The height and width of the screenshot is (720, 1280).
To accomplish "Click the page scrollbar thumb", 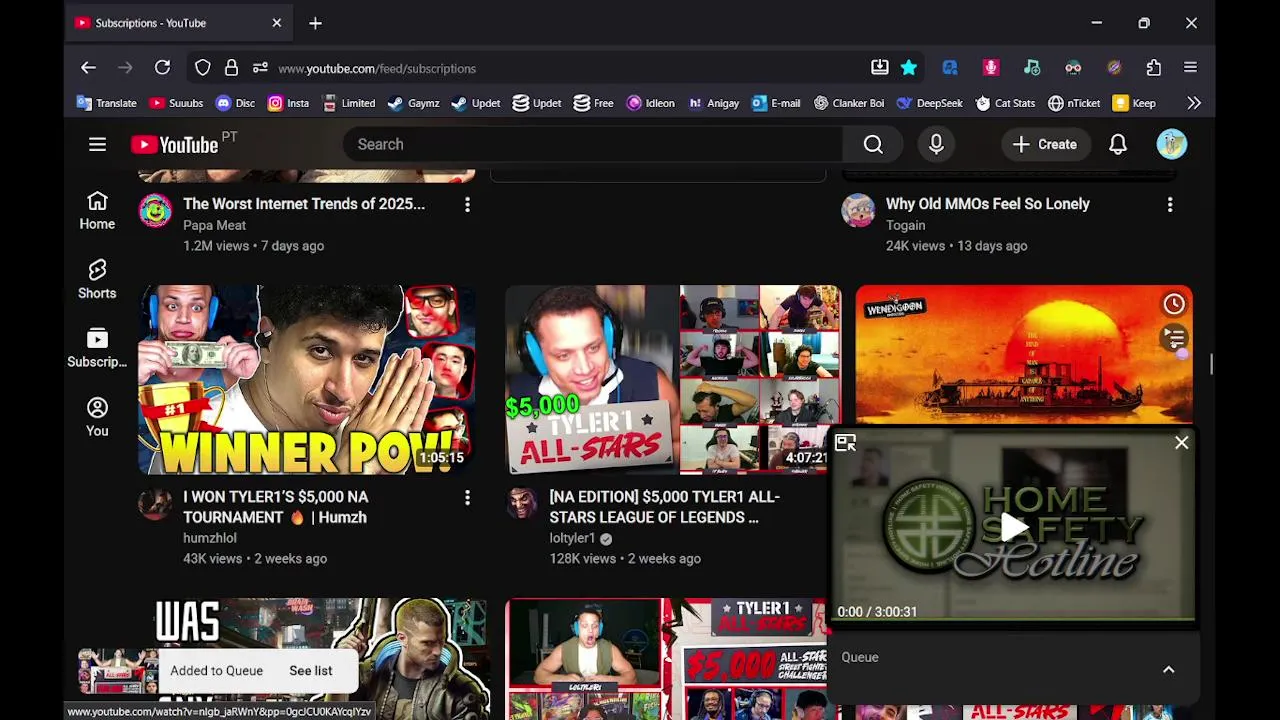I will click(x=1211, y=364).
